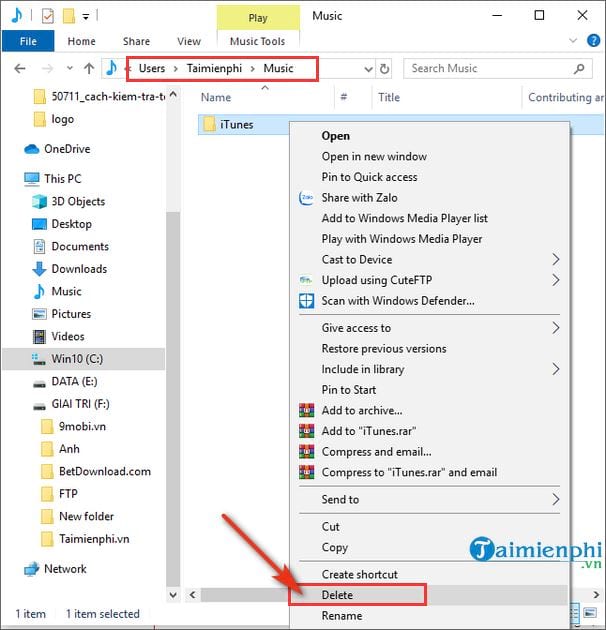Click Music in the address breadcrumb

(278, 68)
